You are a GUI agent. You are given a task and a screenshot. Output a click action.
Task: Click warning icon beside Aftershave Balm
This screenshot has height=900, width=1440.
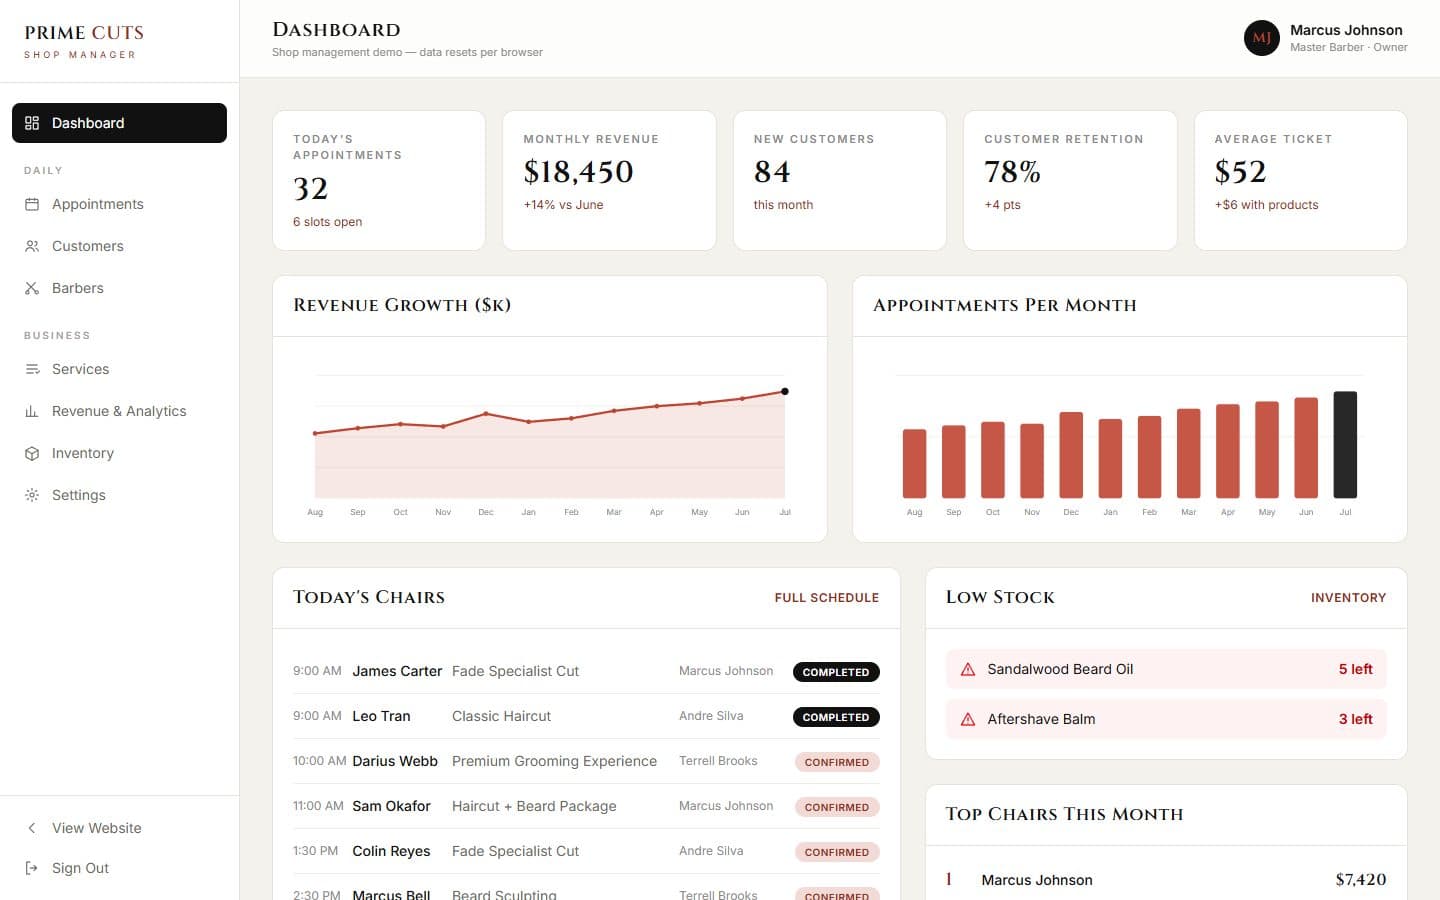[968, 719]
